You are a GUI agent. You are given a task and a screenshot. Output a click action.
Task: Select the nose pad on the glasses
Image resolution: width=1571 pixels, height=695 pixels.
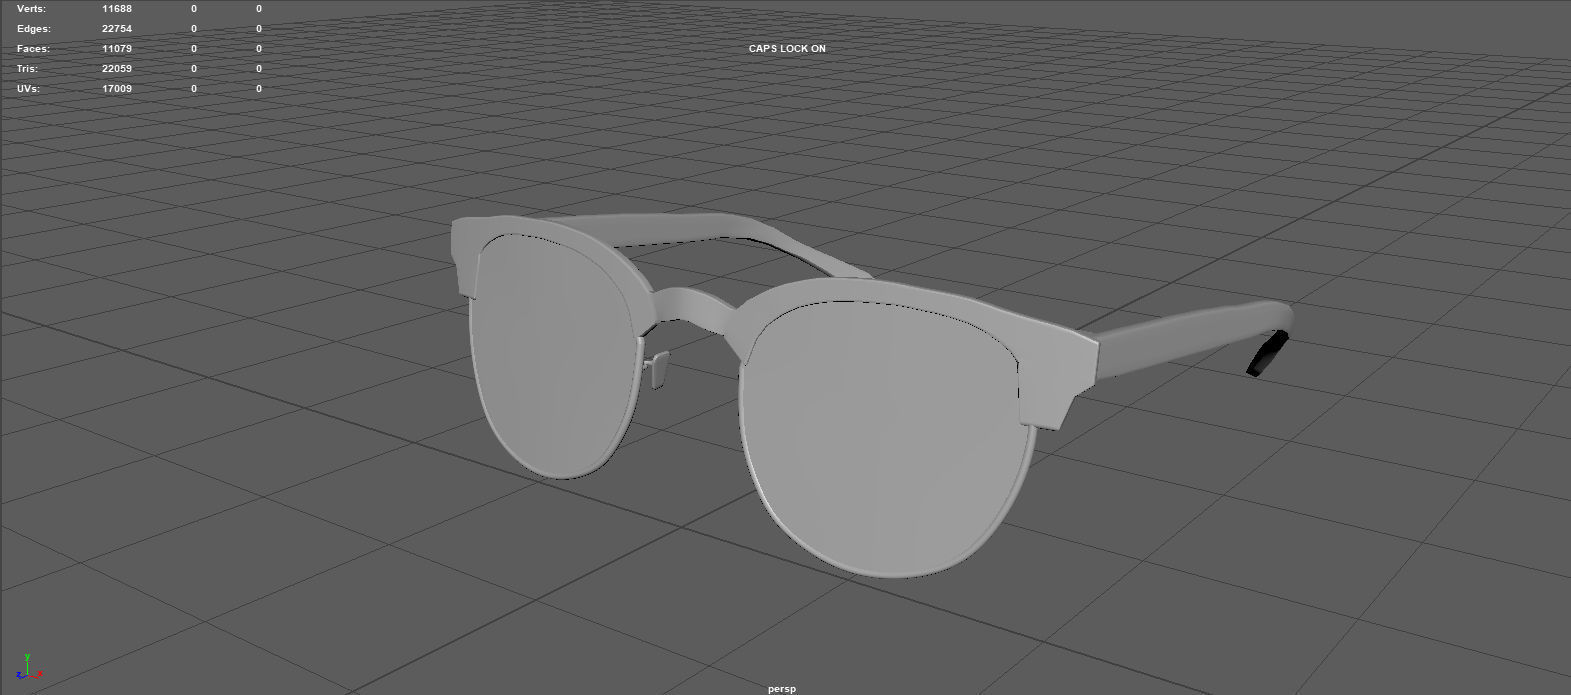pyautogui.click(x=657, y=370)
